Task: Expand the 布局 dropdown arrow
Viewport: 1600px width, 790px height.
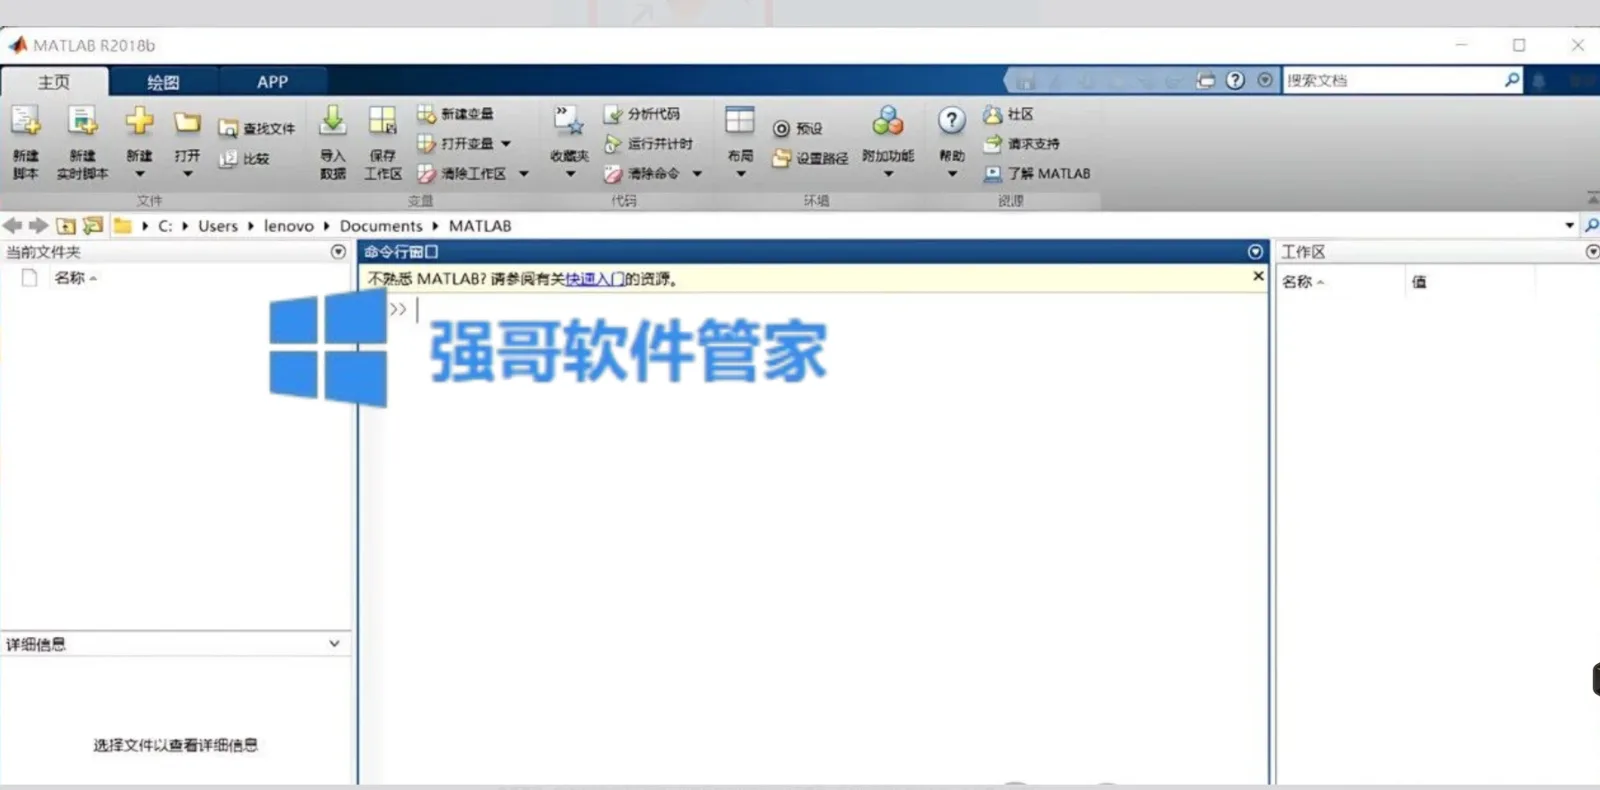Action: coord(741,174)
